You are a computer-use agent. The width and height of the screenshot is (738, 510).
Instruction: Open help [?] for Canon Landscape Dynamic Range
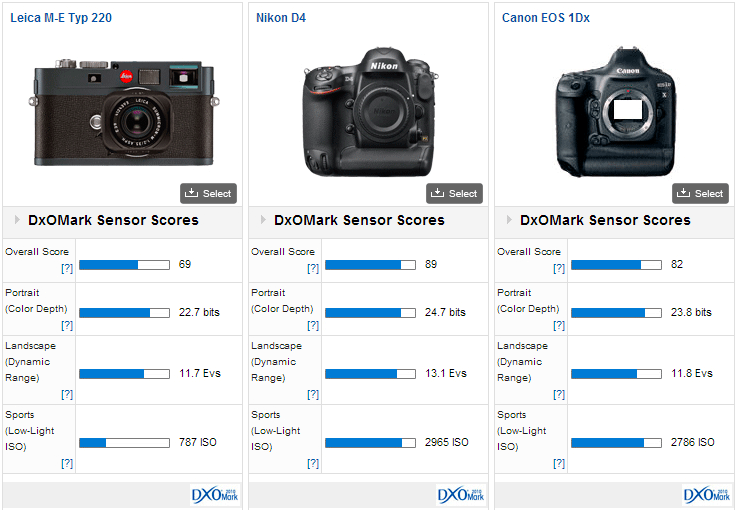558,395
